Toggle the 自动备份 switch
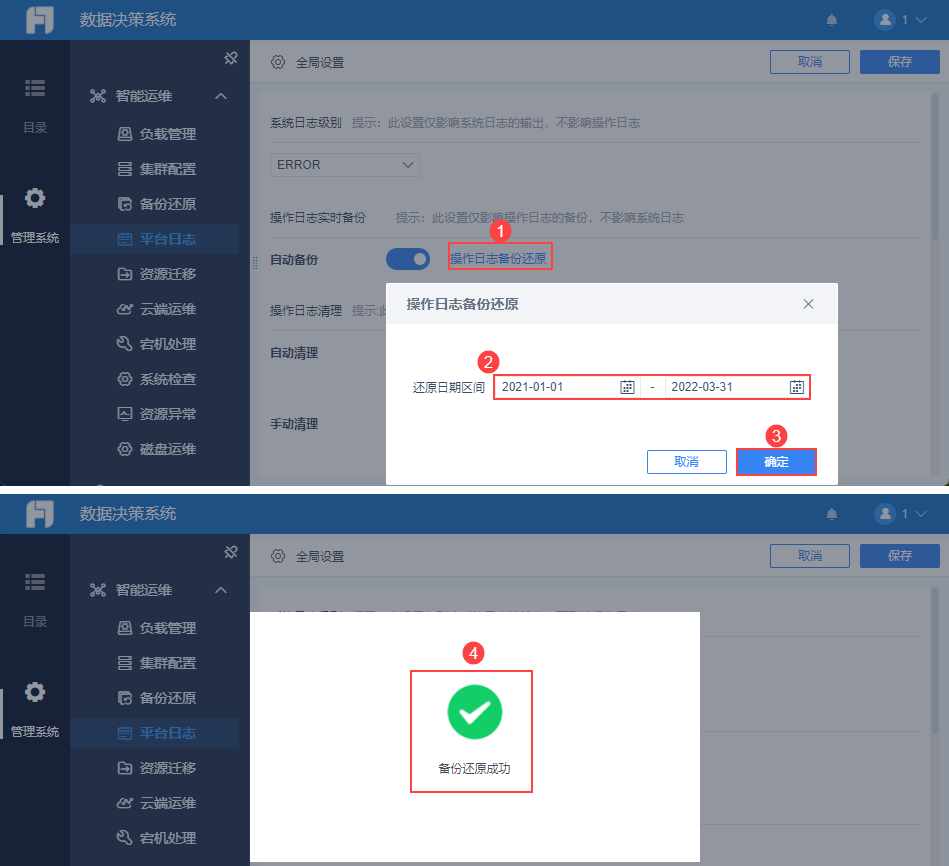This screenshot has width=949, height=866. click(408, 259)
